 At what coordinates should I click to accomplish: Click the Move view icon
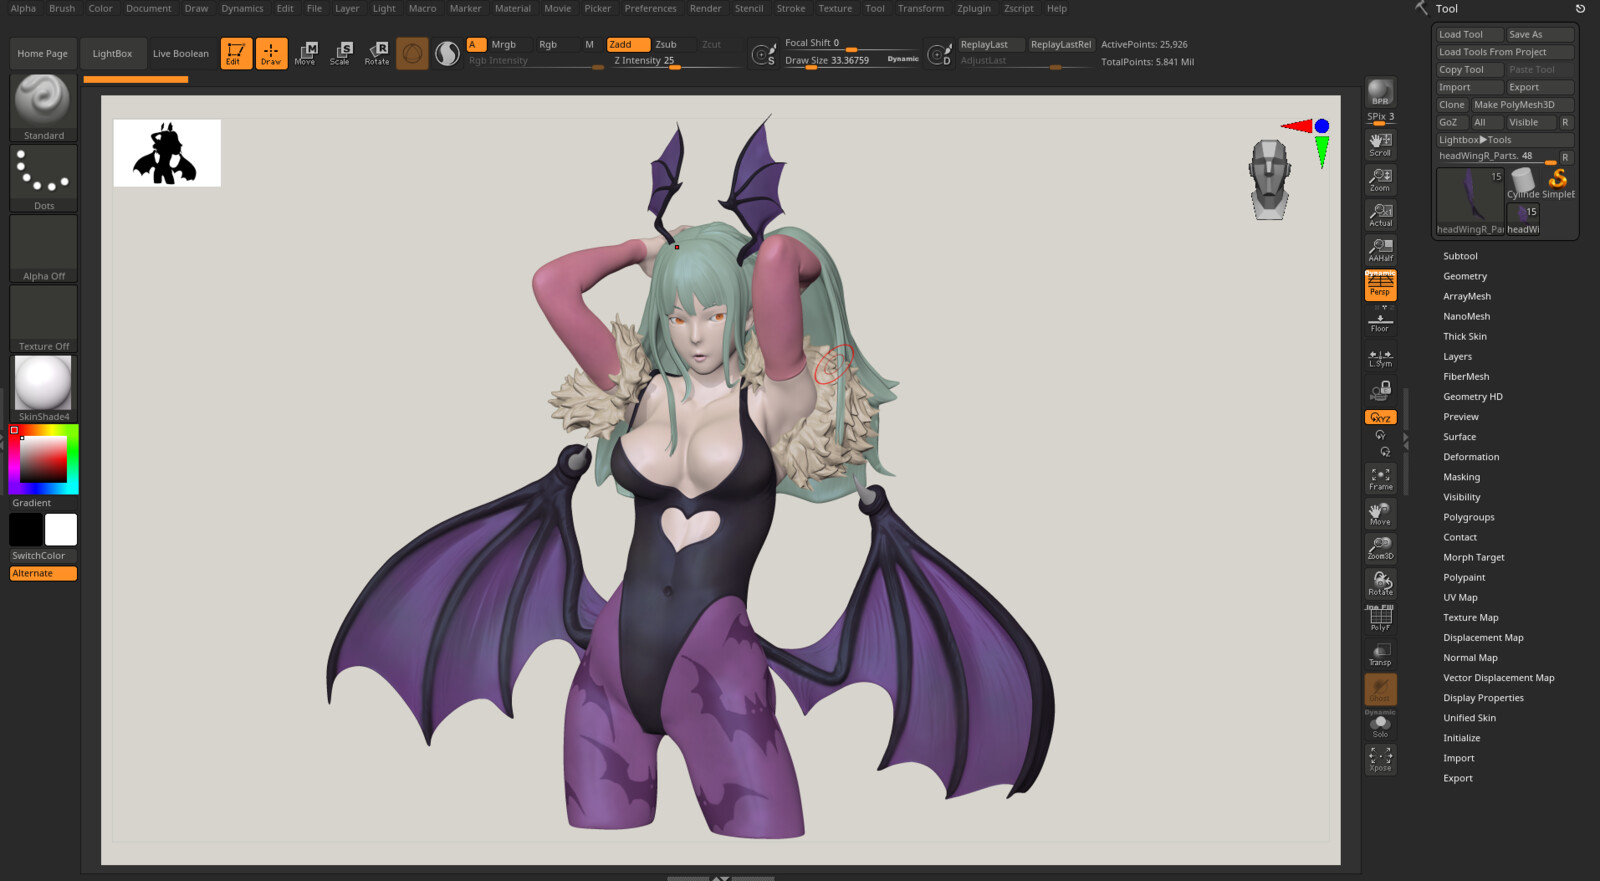pyautogui.click(x=1380, y=514)
